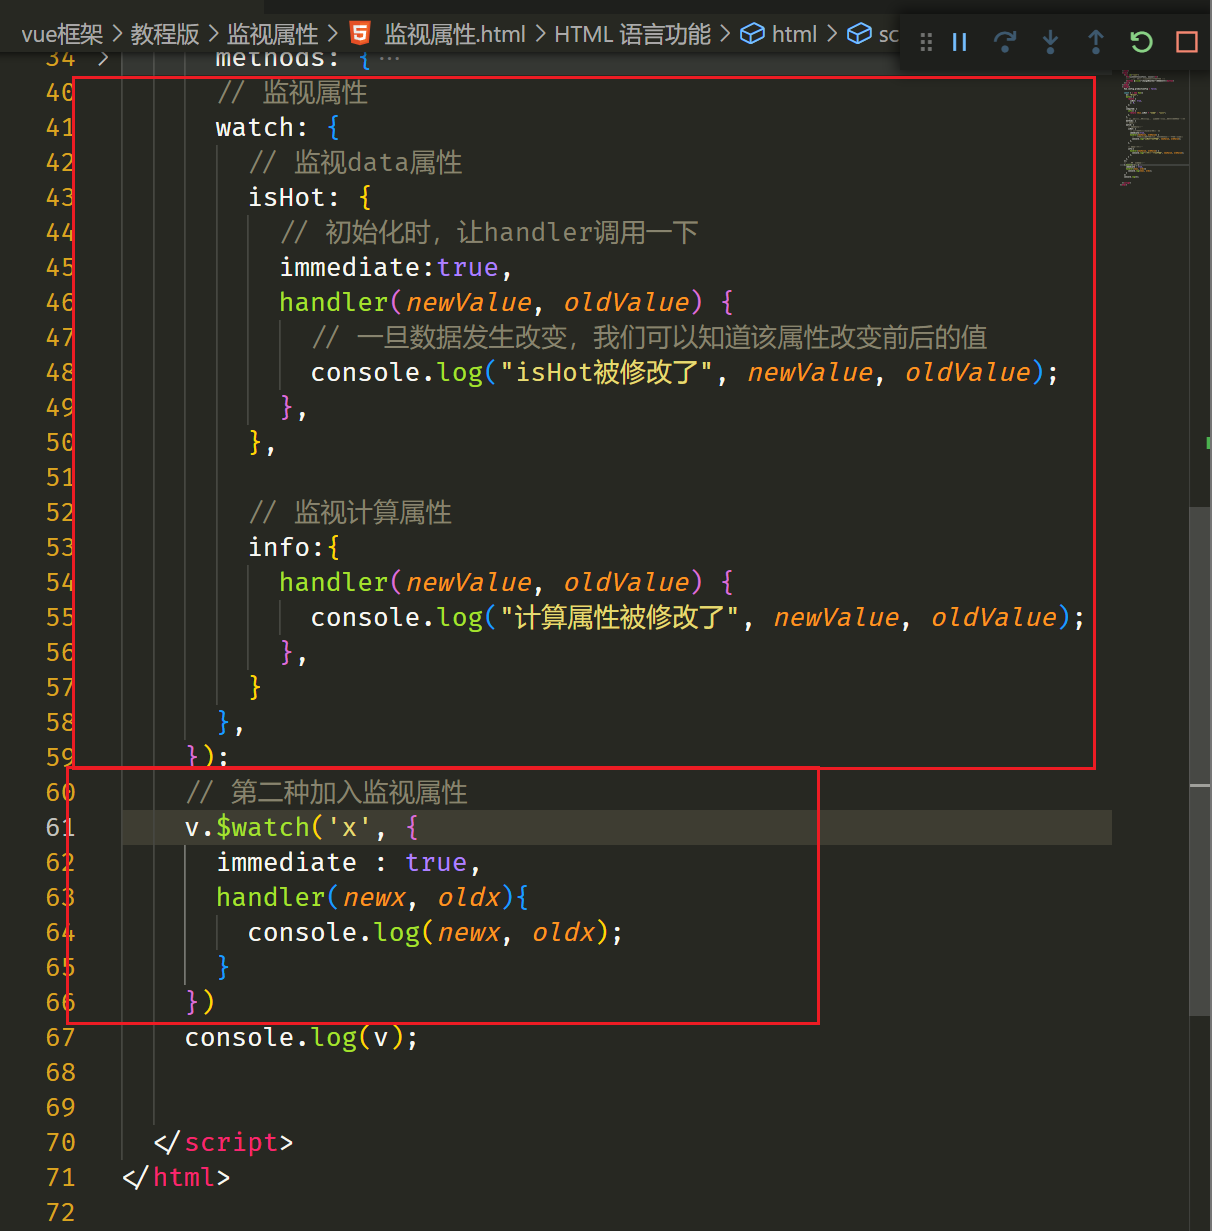The image size is (1212, 1231).
Task: Click the $watch method call
Action: pos(263,827)
